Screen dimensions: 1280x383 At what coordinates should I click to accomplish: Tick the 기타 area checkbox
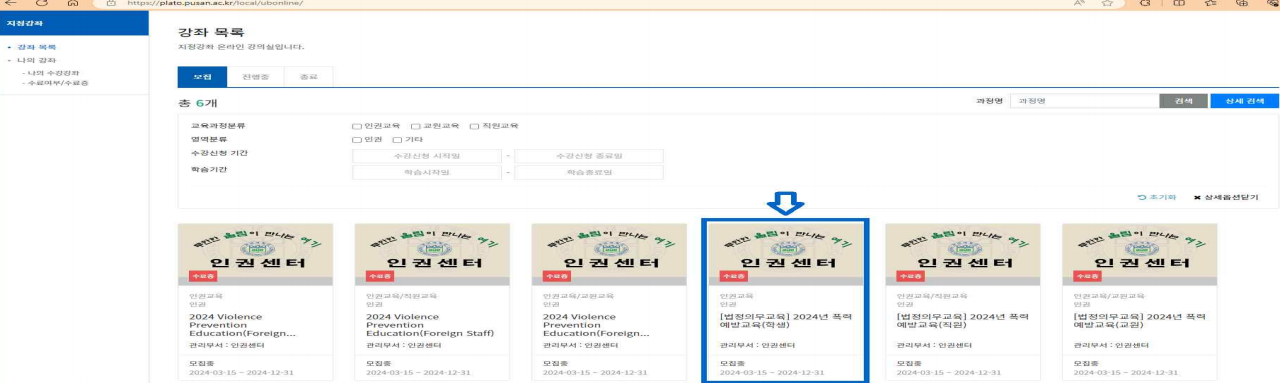click(x=396, y=140)
